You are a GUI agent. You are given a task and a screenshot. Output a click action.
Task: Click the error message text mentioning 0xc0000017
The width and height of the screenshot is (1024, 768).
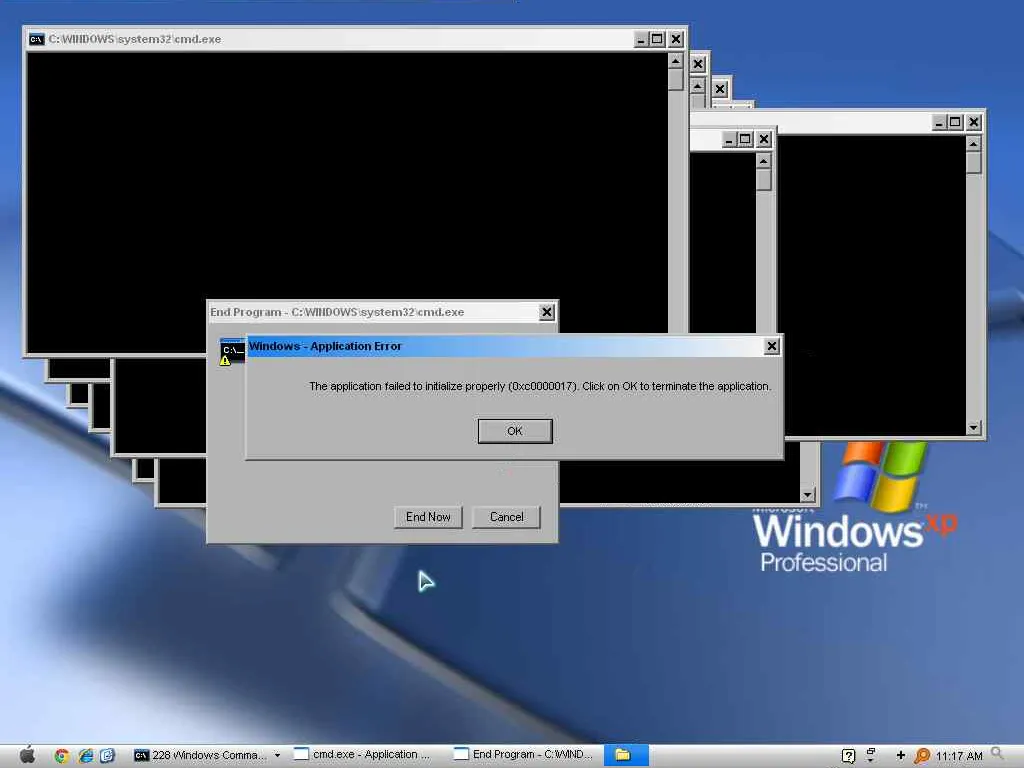click(539, 386)
